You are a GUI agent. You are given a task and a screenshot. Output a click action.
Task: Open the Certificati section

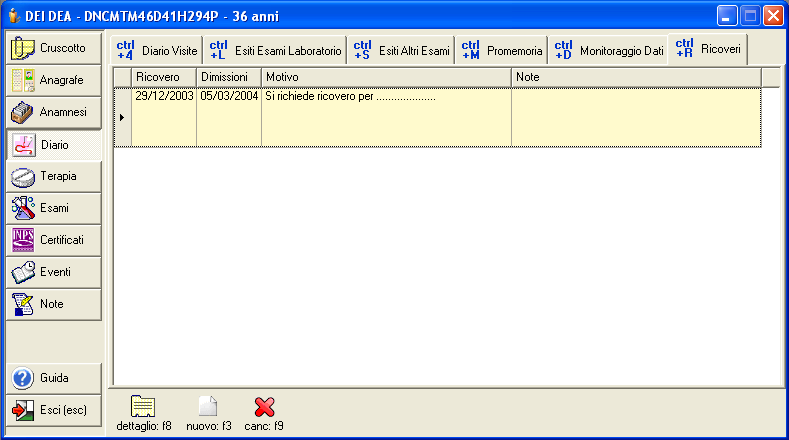(x=53, y=240)
